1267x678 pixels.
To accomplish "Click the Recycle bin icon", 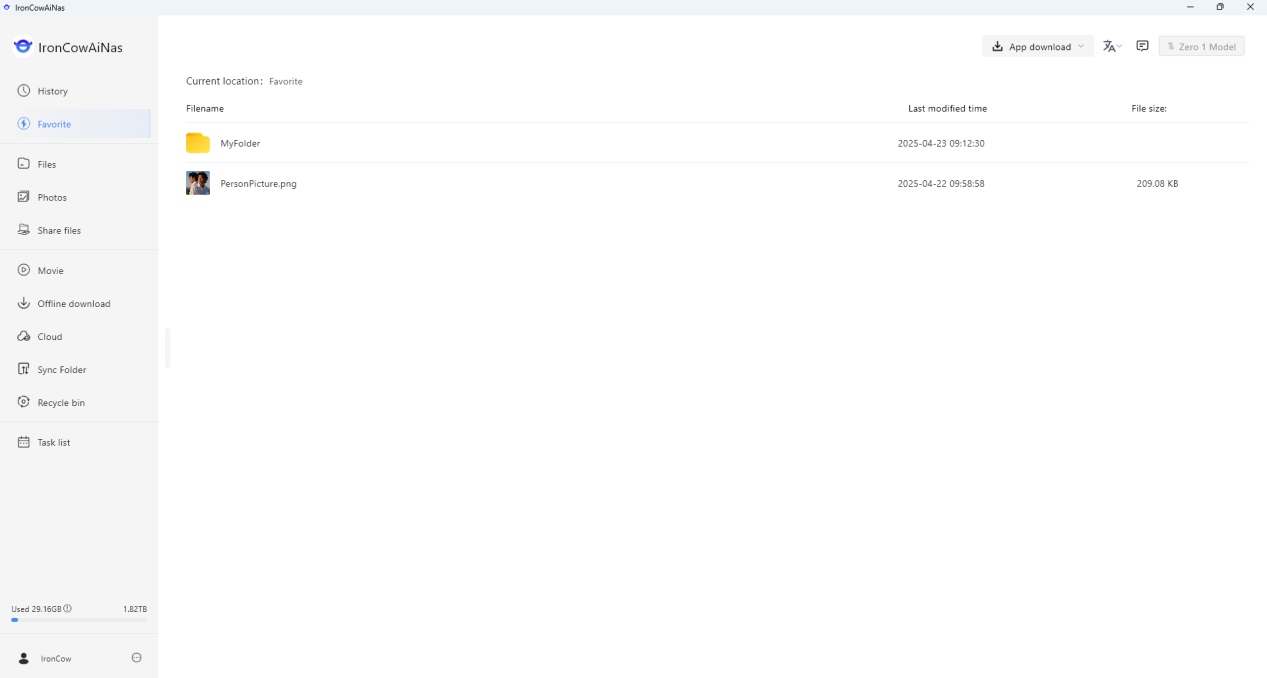I will click(24, 402).
